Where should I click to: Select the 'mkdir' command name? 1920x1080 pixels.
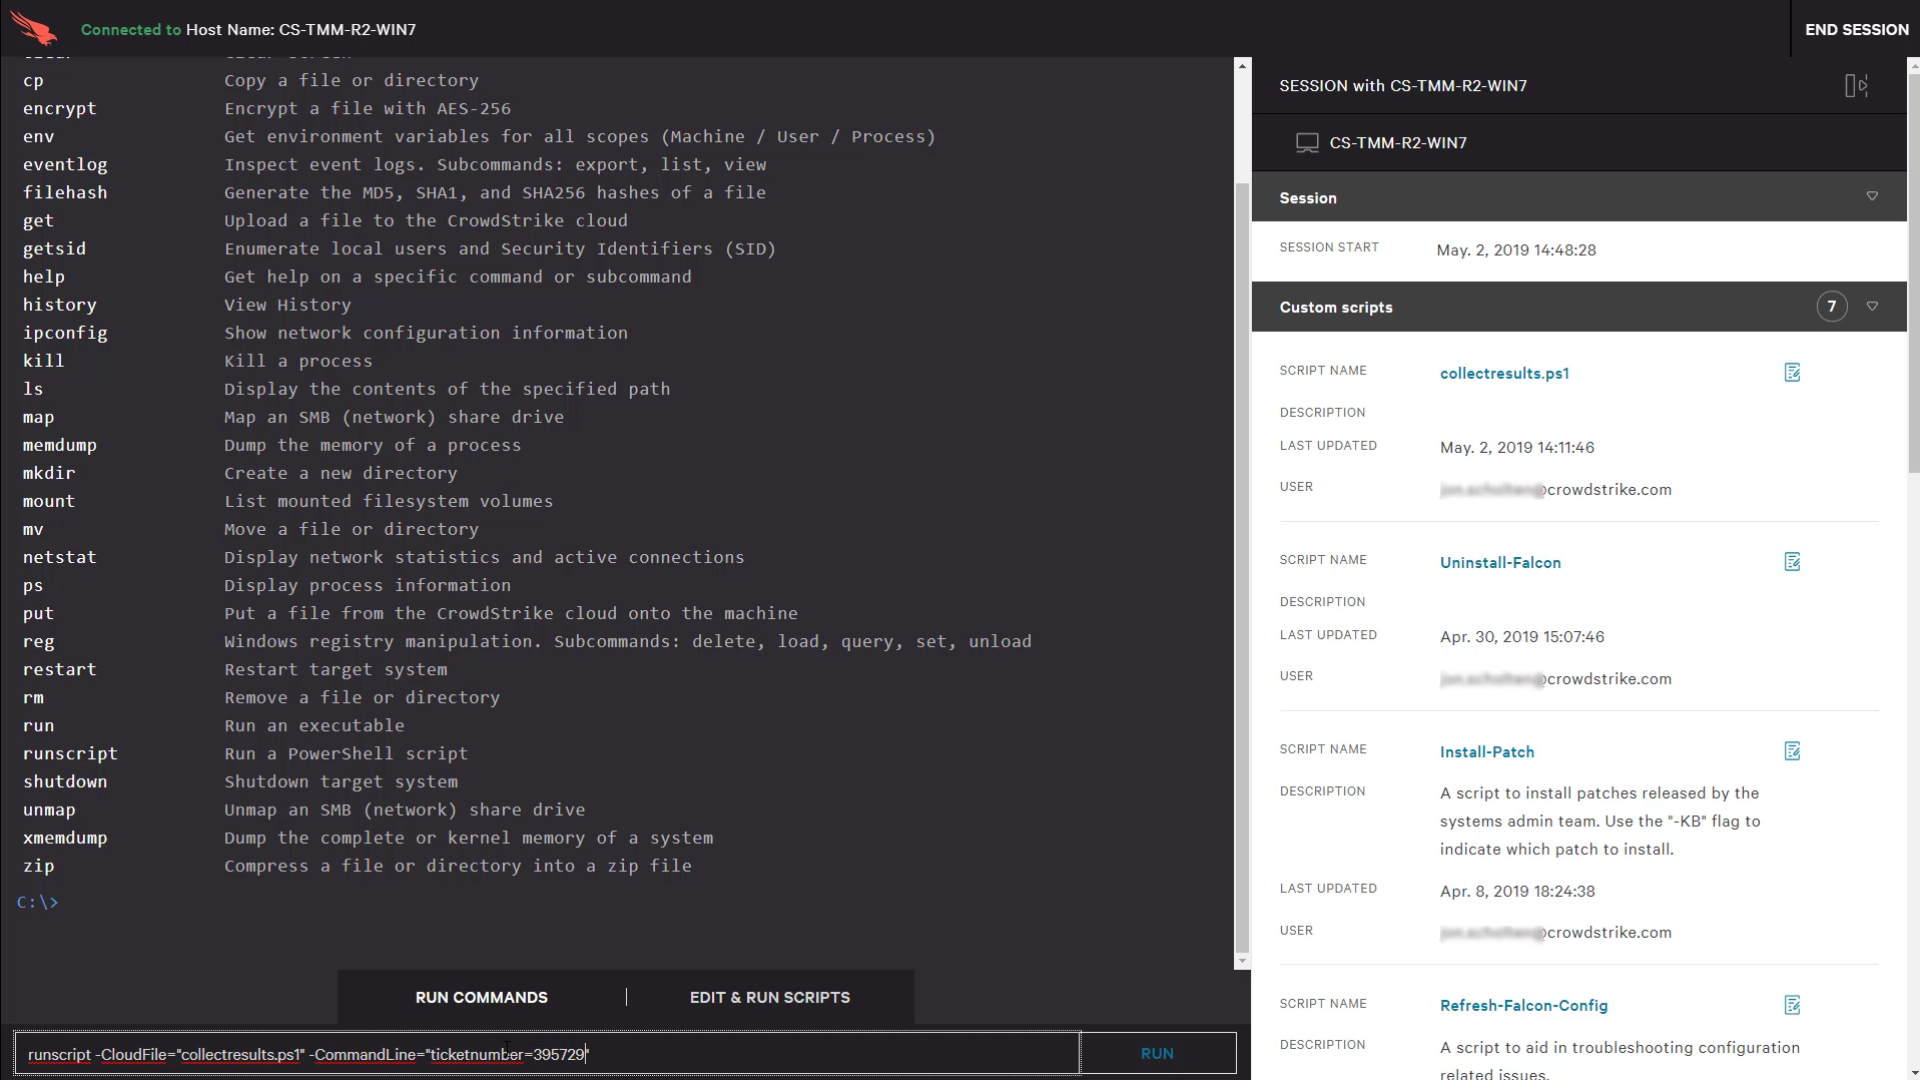tap(49, 473)
